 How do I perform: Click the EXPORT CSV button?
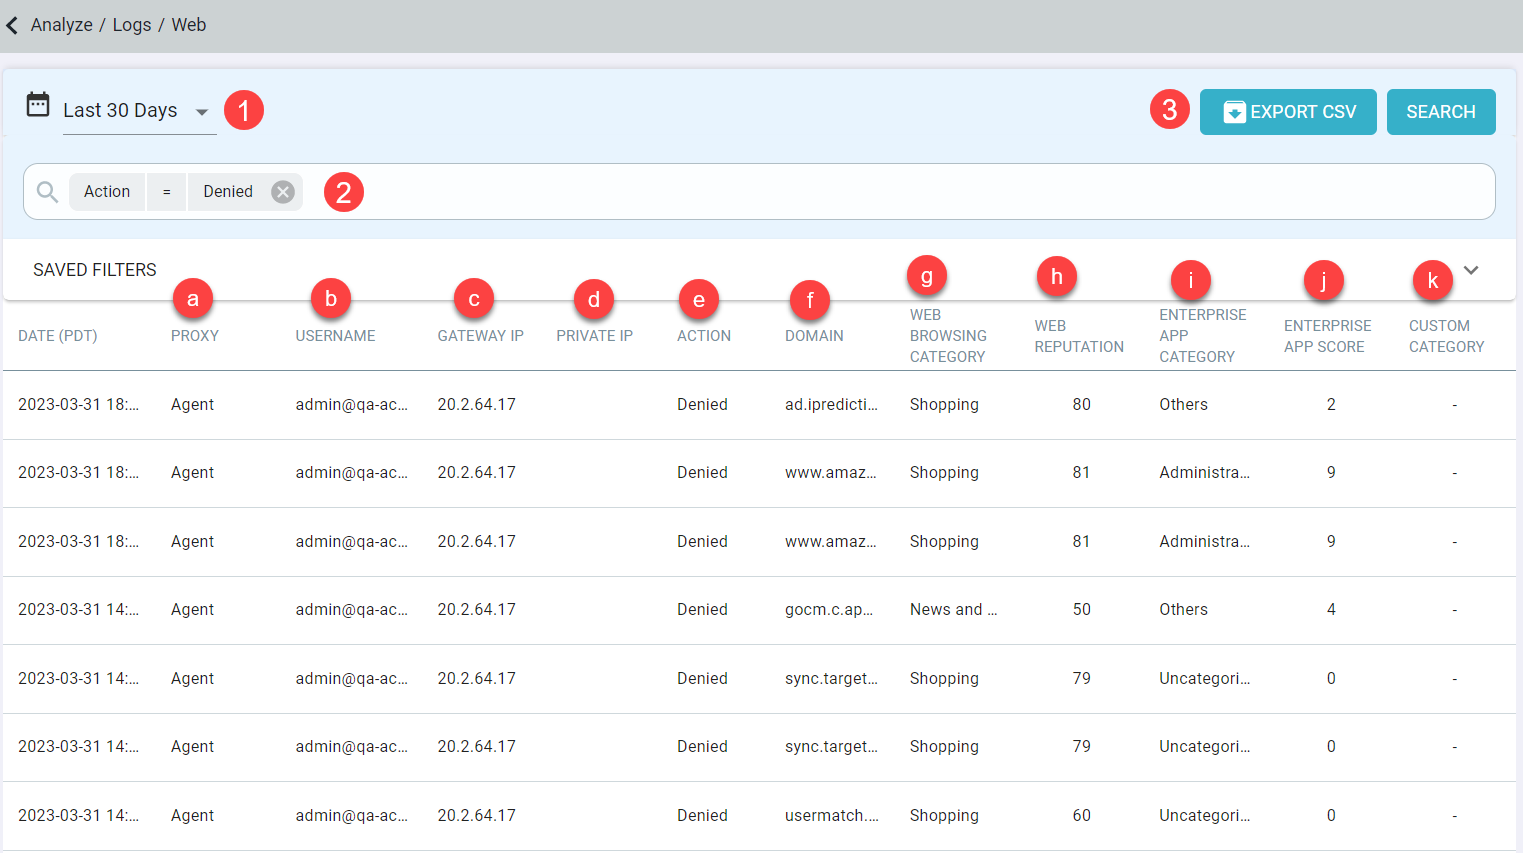1288,111
